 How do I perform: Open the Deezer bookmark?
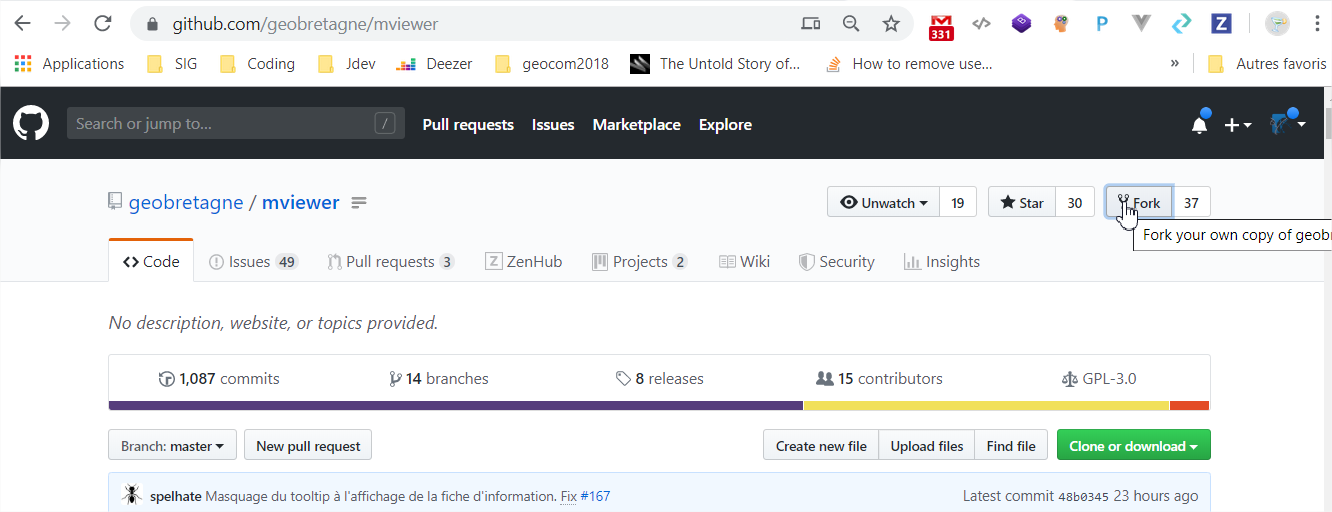tap(434, 64)
